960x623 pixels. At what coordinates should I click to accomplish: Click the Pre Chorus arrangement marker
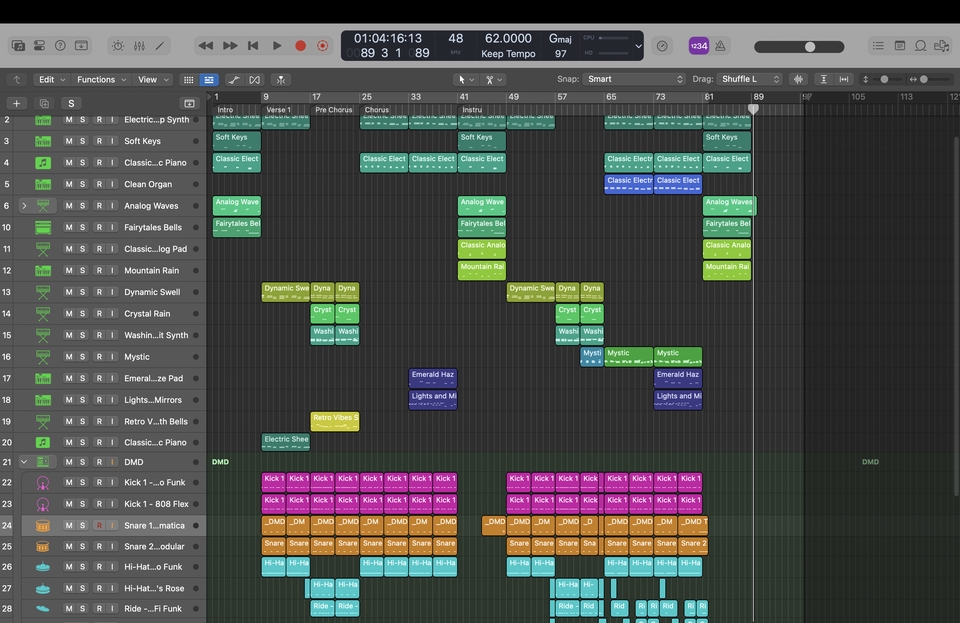click(x=334, y=110)
